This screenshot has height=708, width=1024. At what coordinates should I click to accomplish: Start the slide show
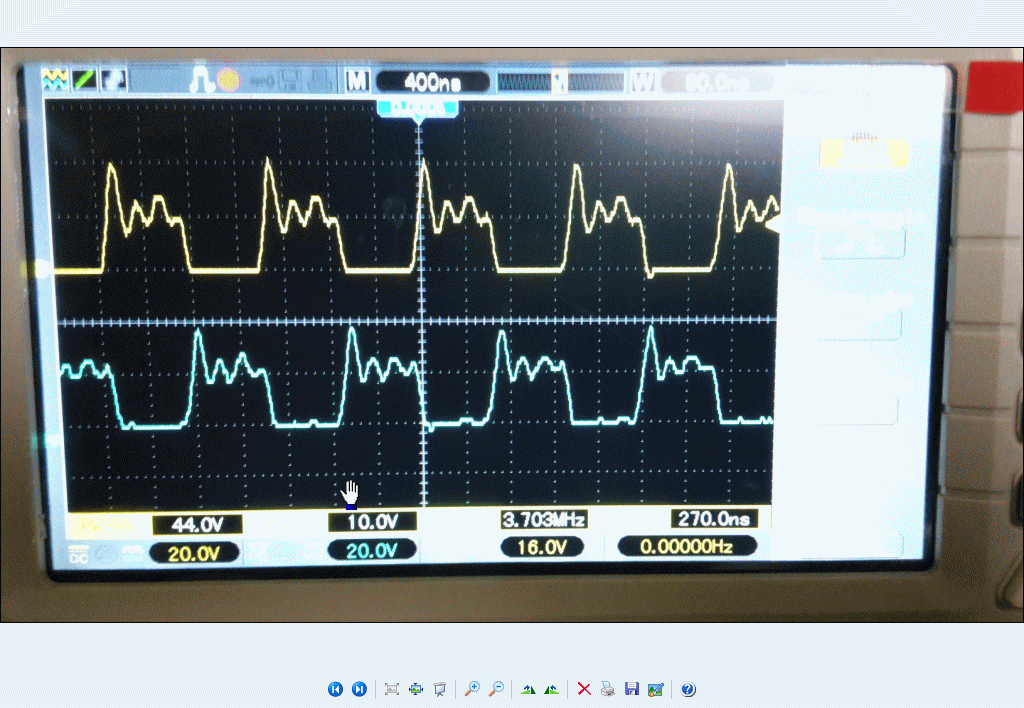[439, 689]
